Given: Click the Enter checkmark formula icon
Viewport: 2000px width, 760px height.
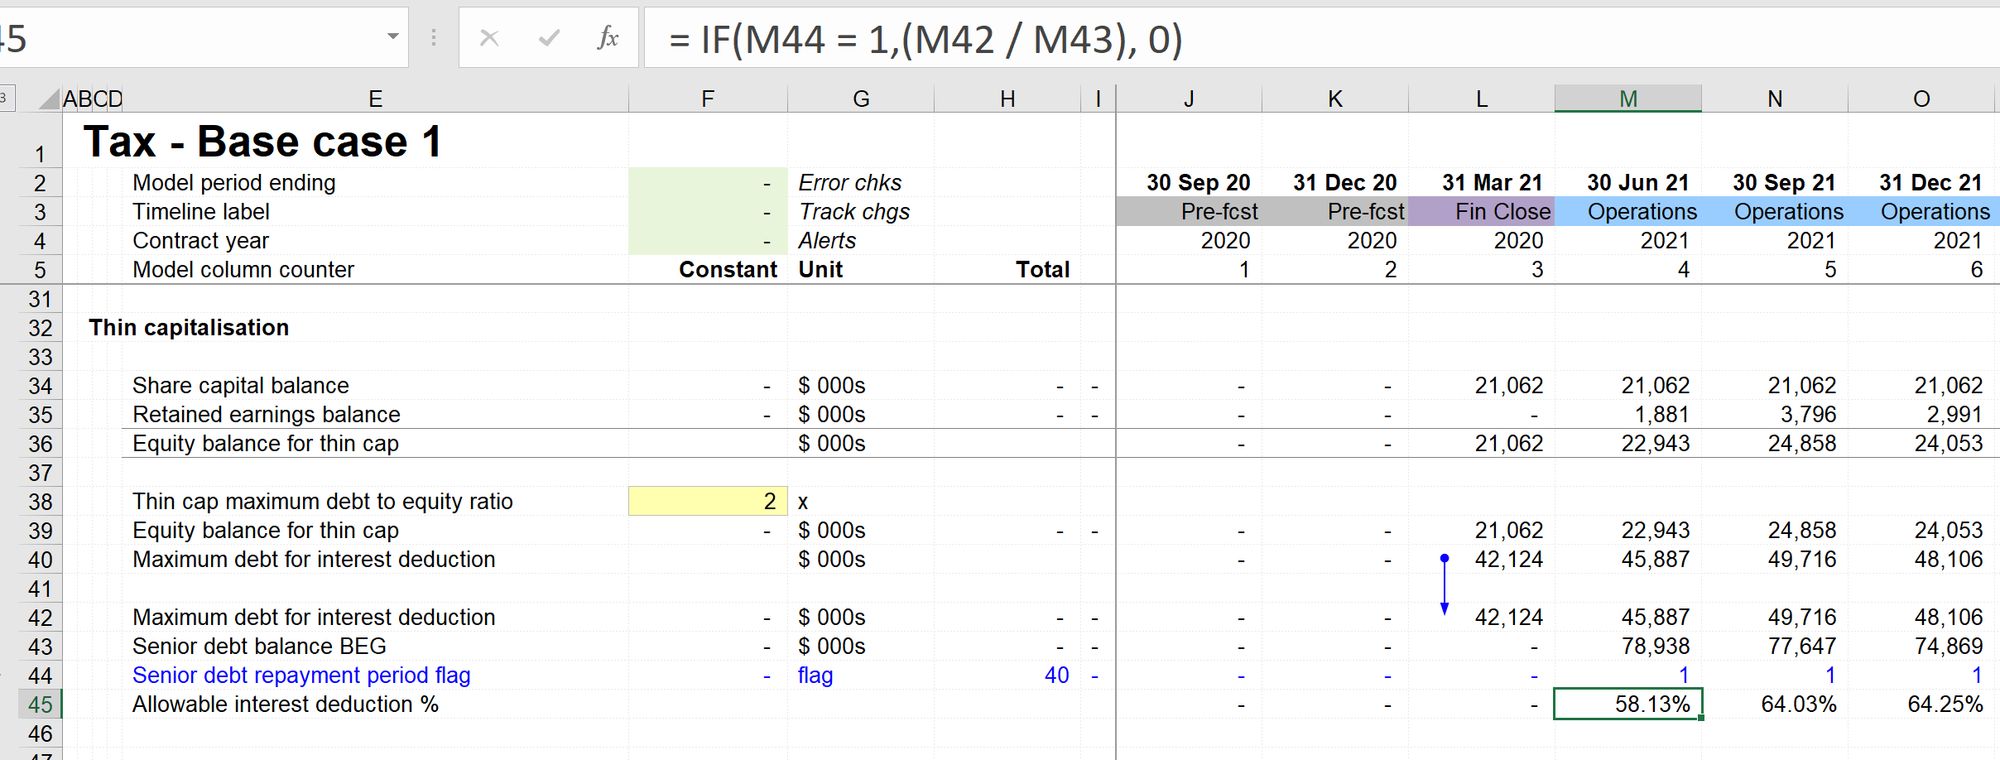Looking at the screenshot, I should pos(548,38).
